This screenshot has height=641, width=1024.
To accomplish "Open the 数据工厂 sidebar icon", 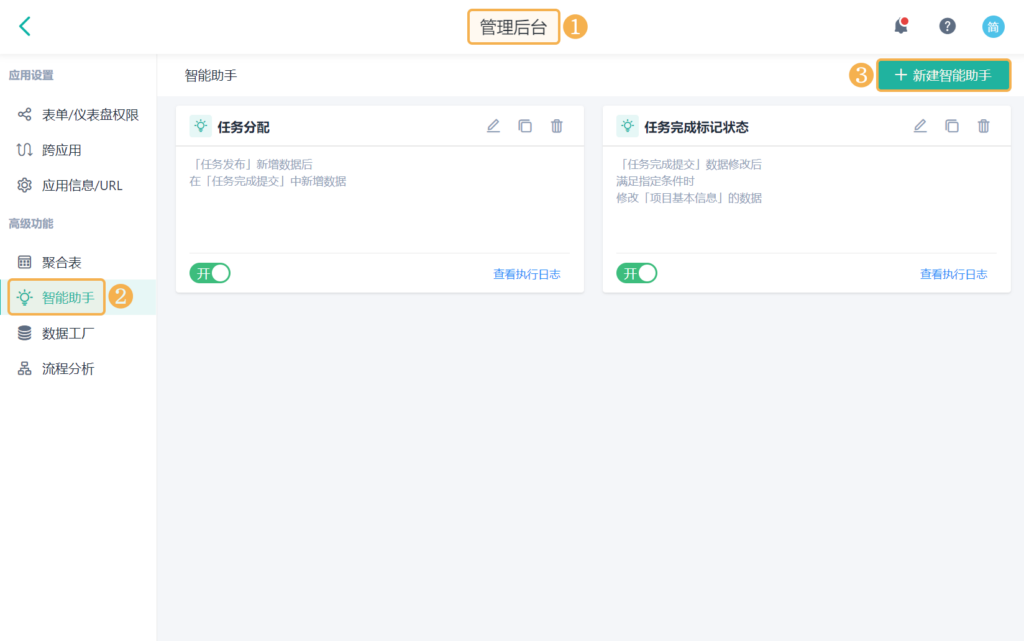I will (23, 333).
